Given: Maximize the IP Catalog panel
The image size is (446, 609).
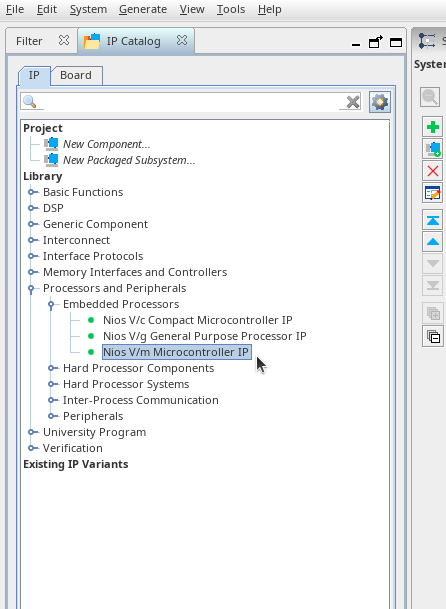Looking at the screenshot, I should coord(396,42).
